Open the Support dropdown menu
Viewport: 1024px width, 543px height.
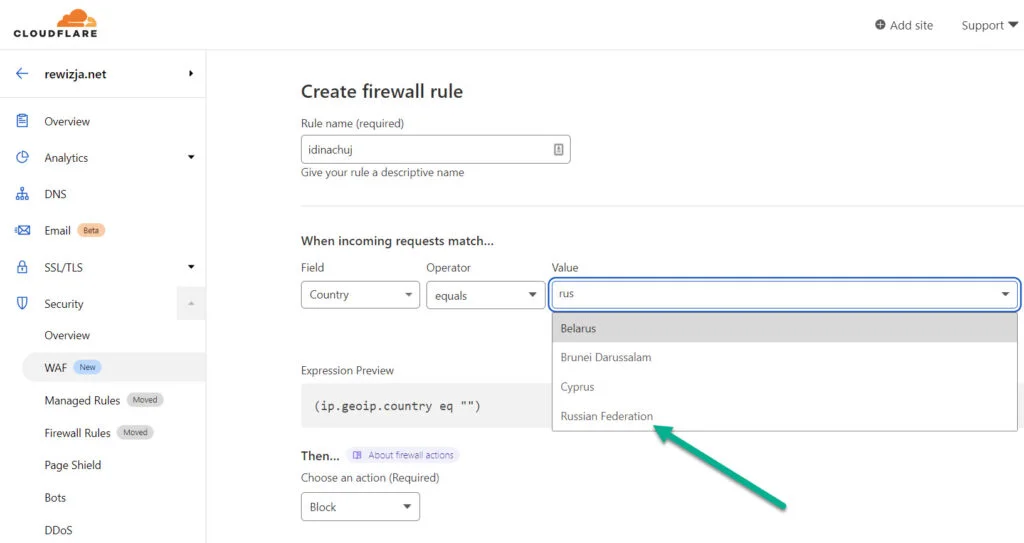(989, 25)
